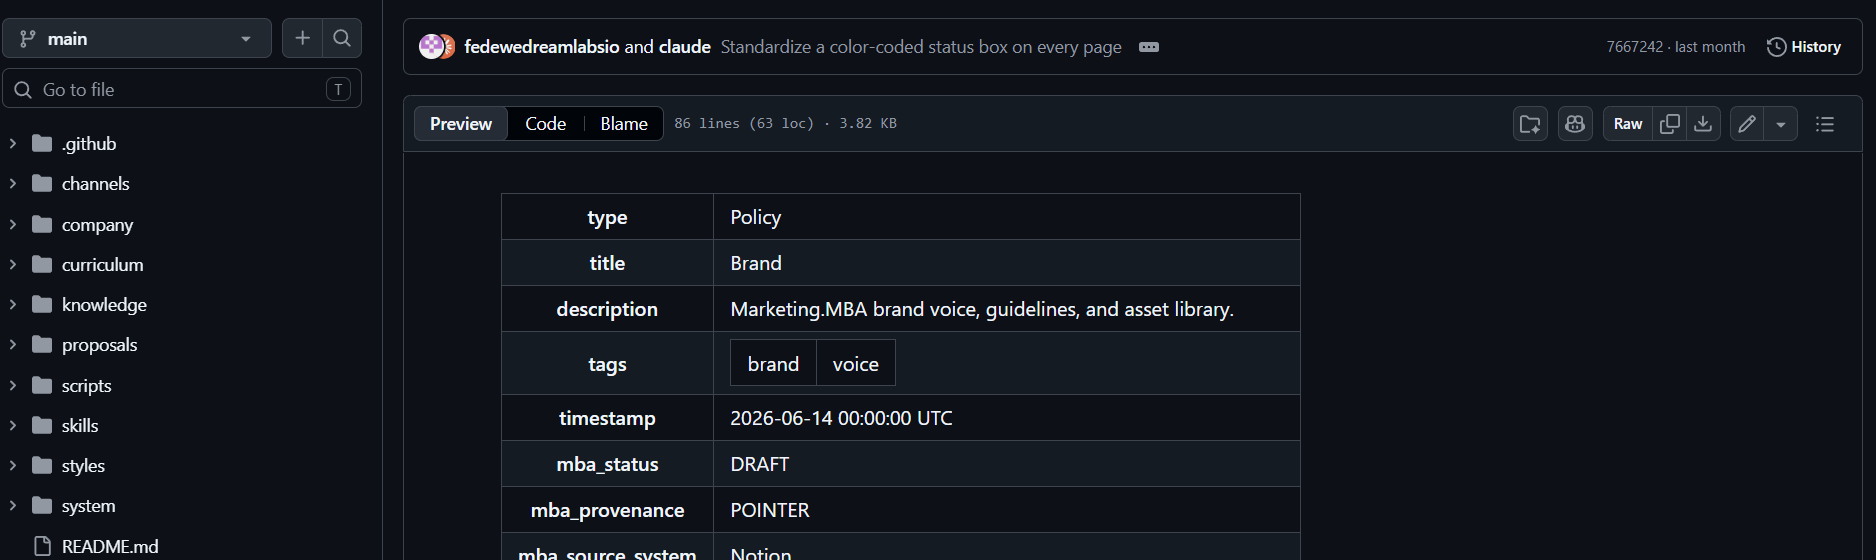Expand the scripts folder chevron

click(13, 386)
